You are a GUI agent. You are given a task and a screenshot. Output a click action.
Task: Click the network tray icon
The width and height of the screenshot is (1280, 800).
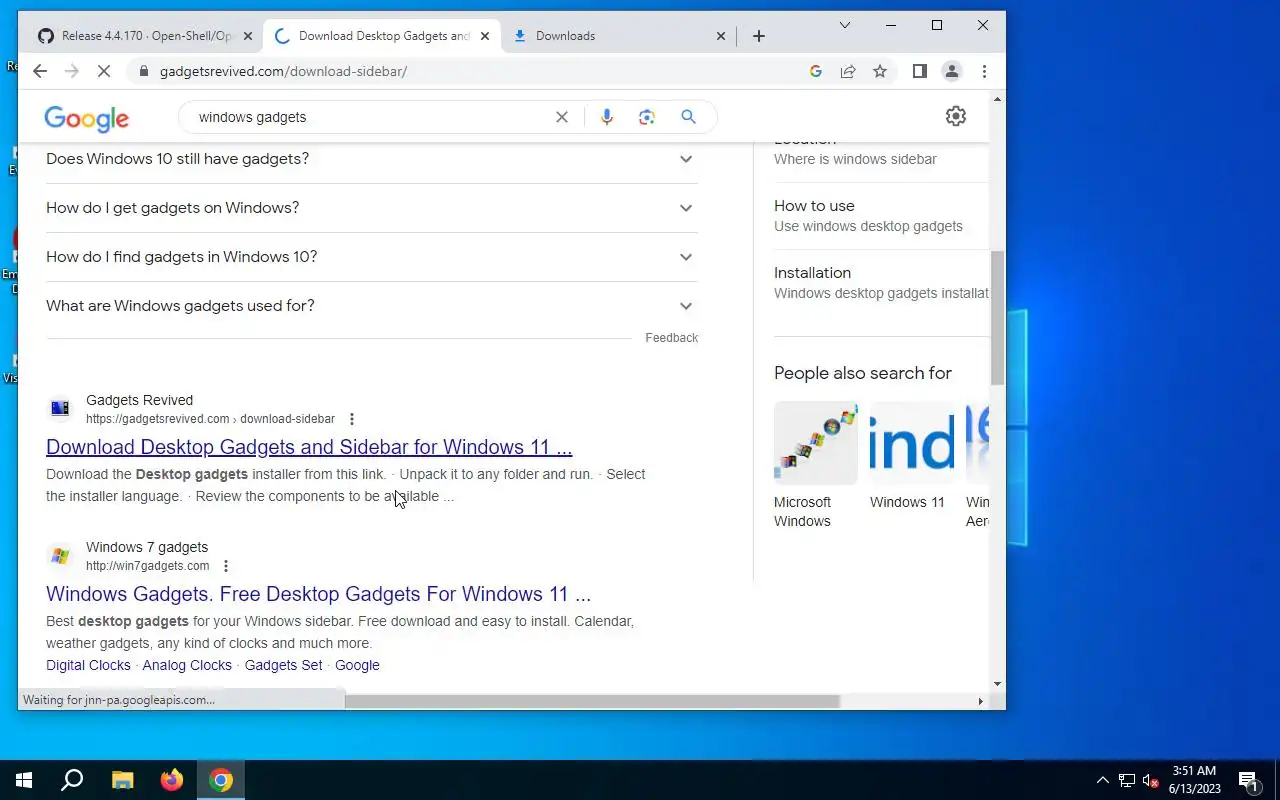(x=1127, y=780)
